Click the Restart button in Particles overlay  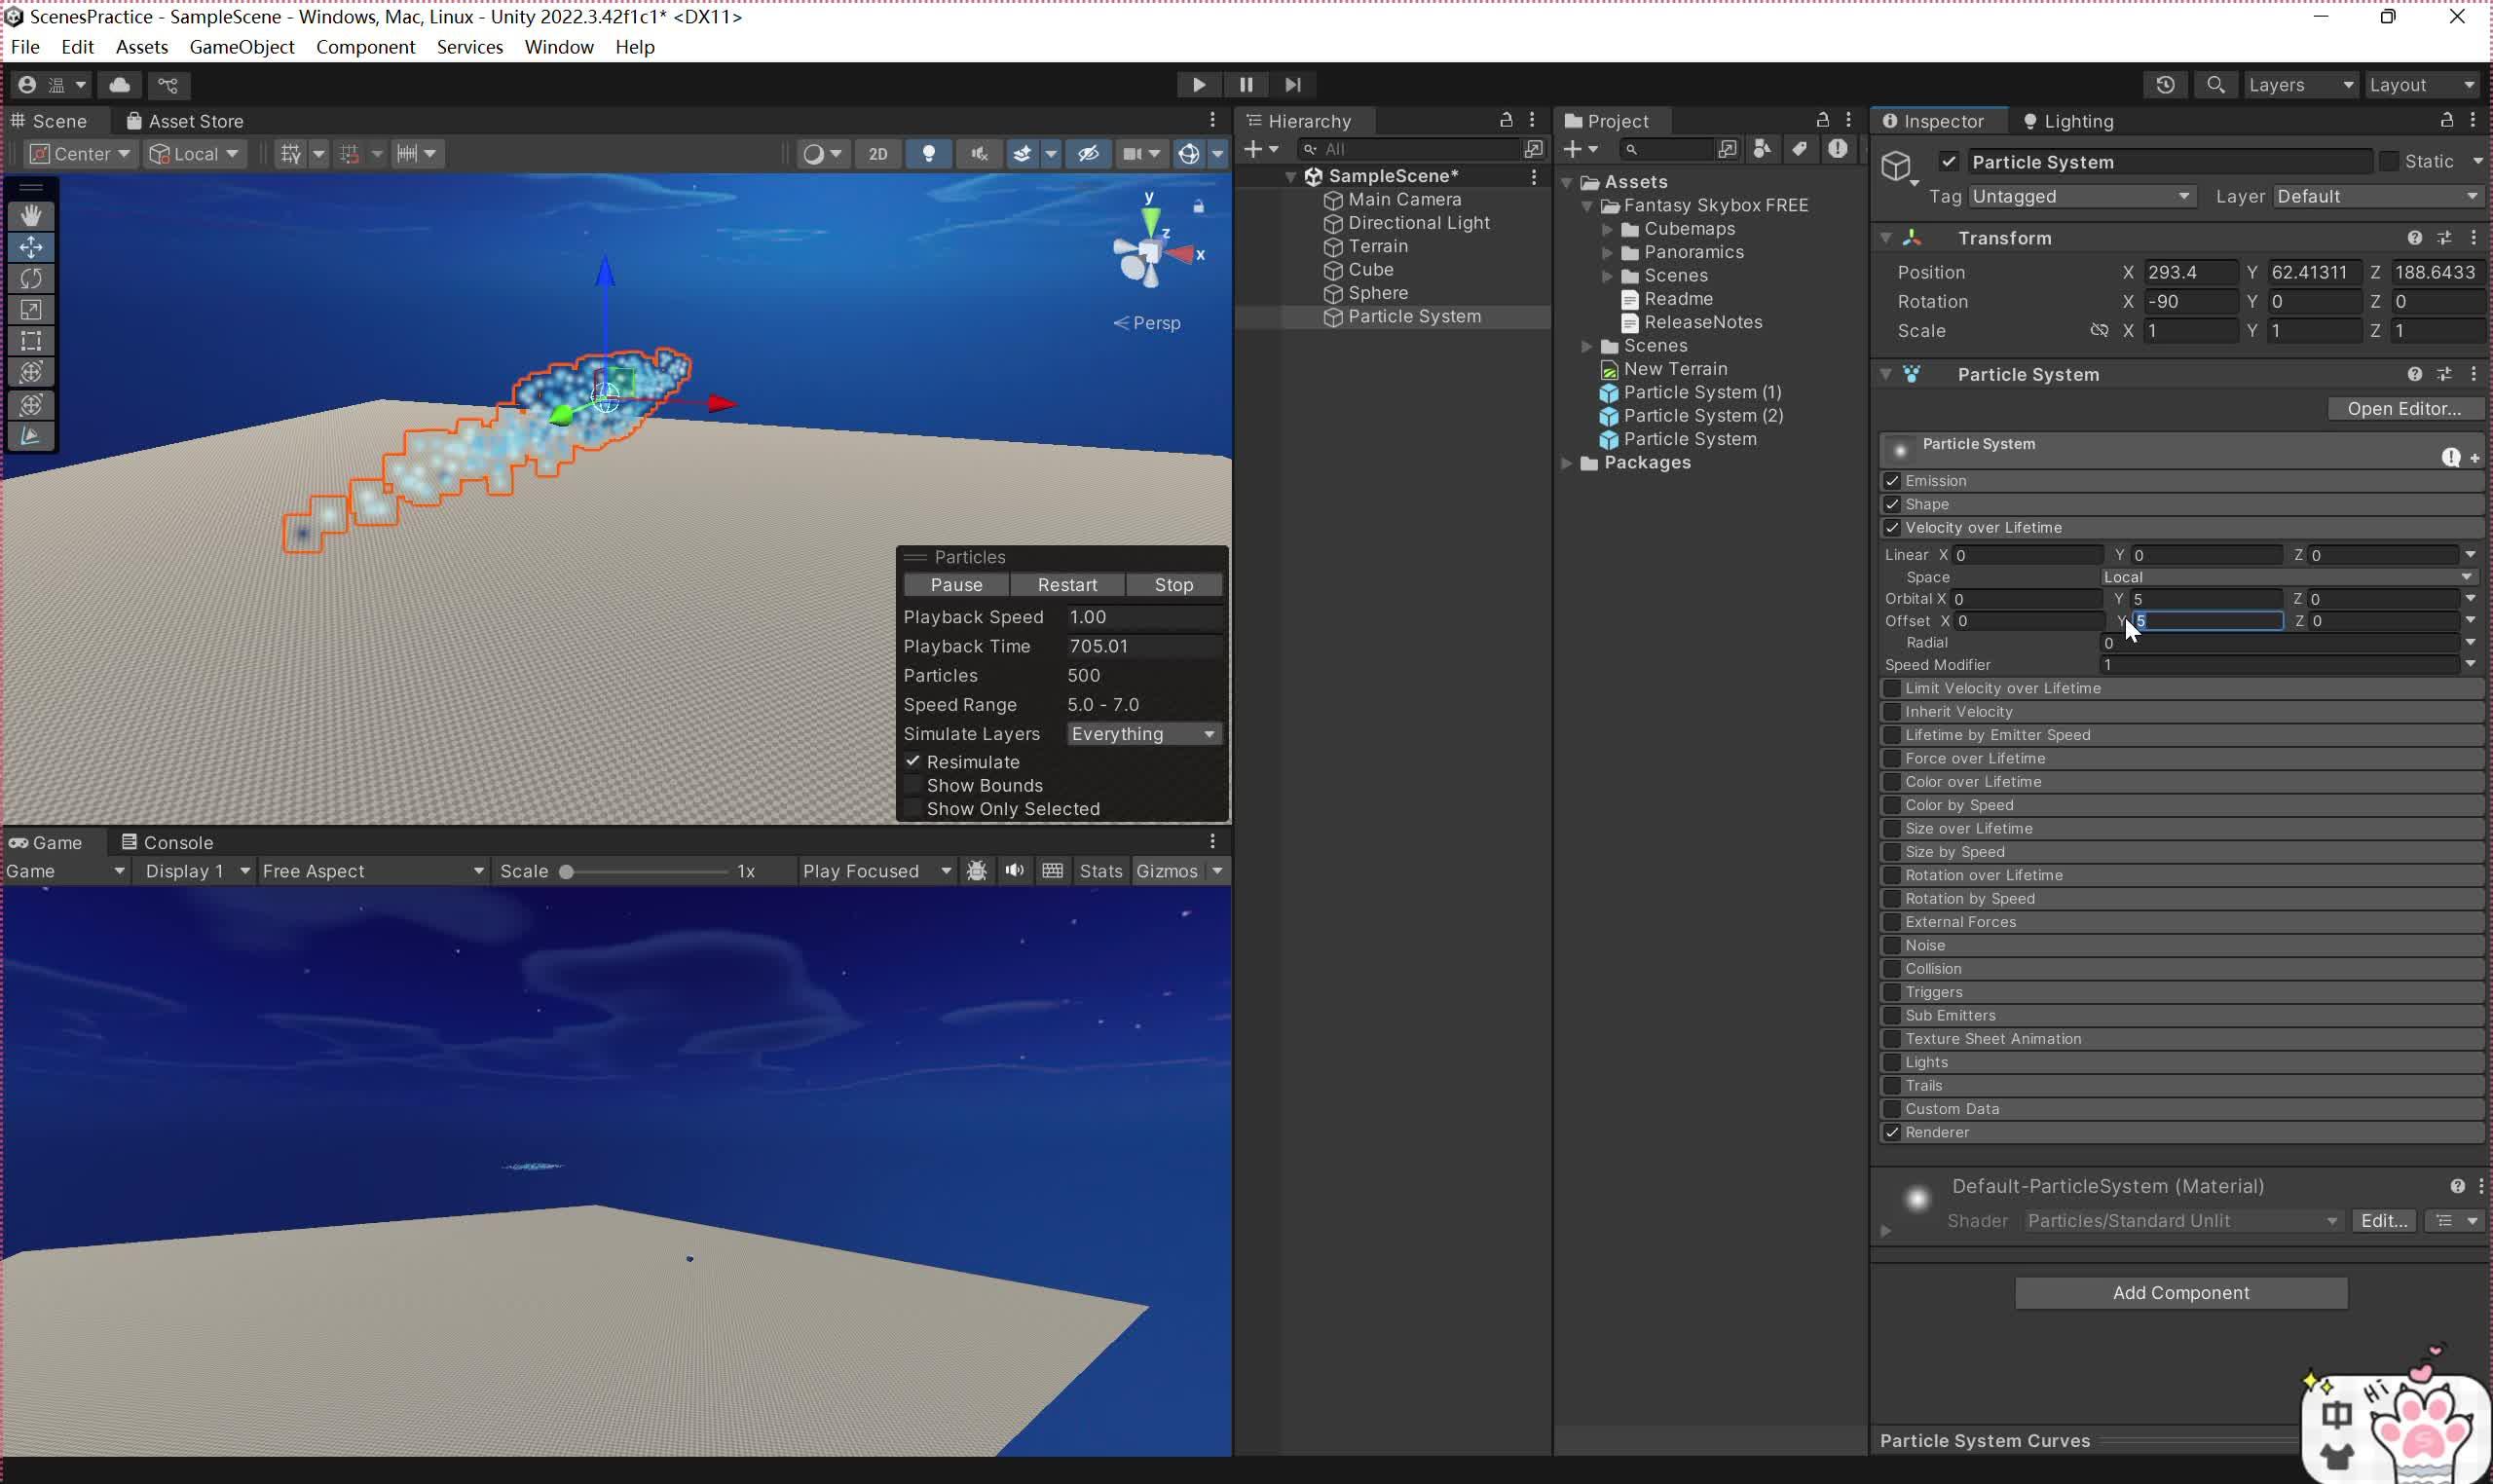tap(1067, 585)
